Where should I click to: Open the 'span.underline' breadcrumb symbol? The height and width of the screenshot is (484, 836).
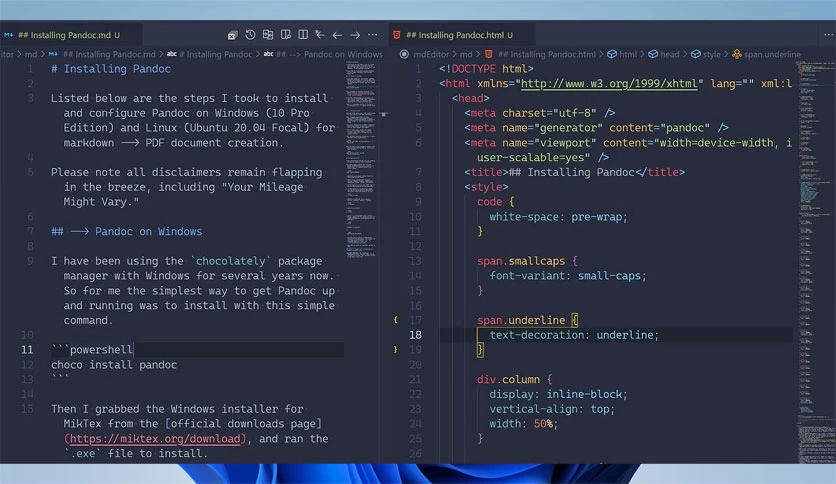click(772, 54)
